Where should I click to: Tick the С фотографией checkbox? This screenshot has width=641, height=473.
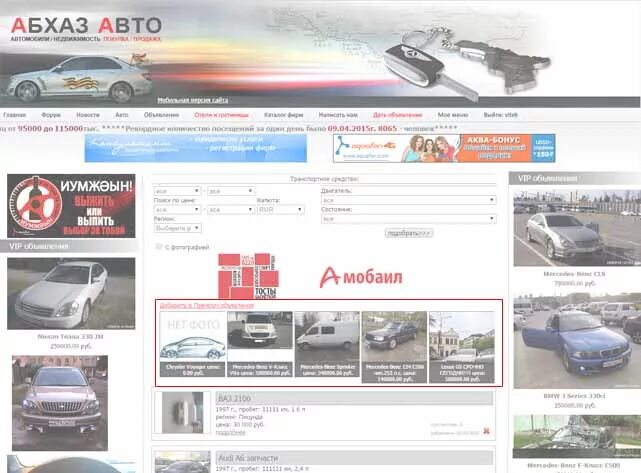point(159,247)
